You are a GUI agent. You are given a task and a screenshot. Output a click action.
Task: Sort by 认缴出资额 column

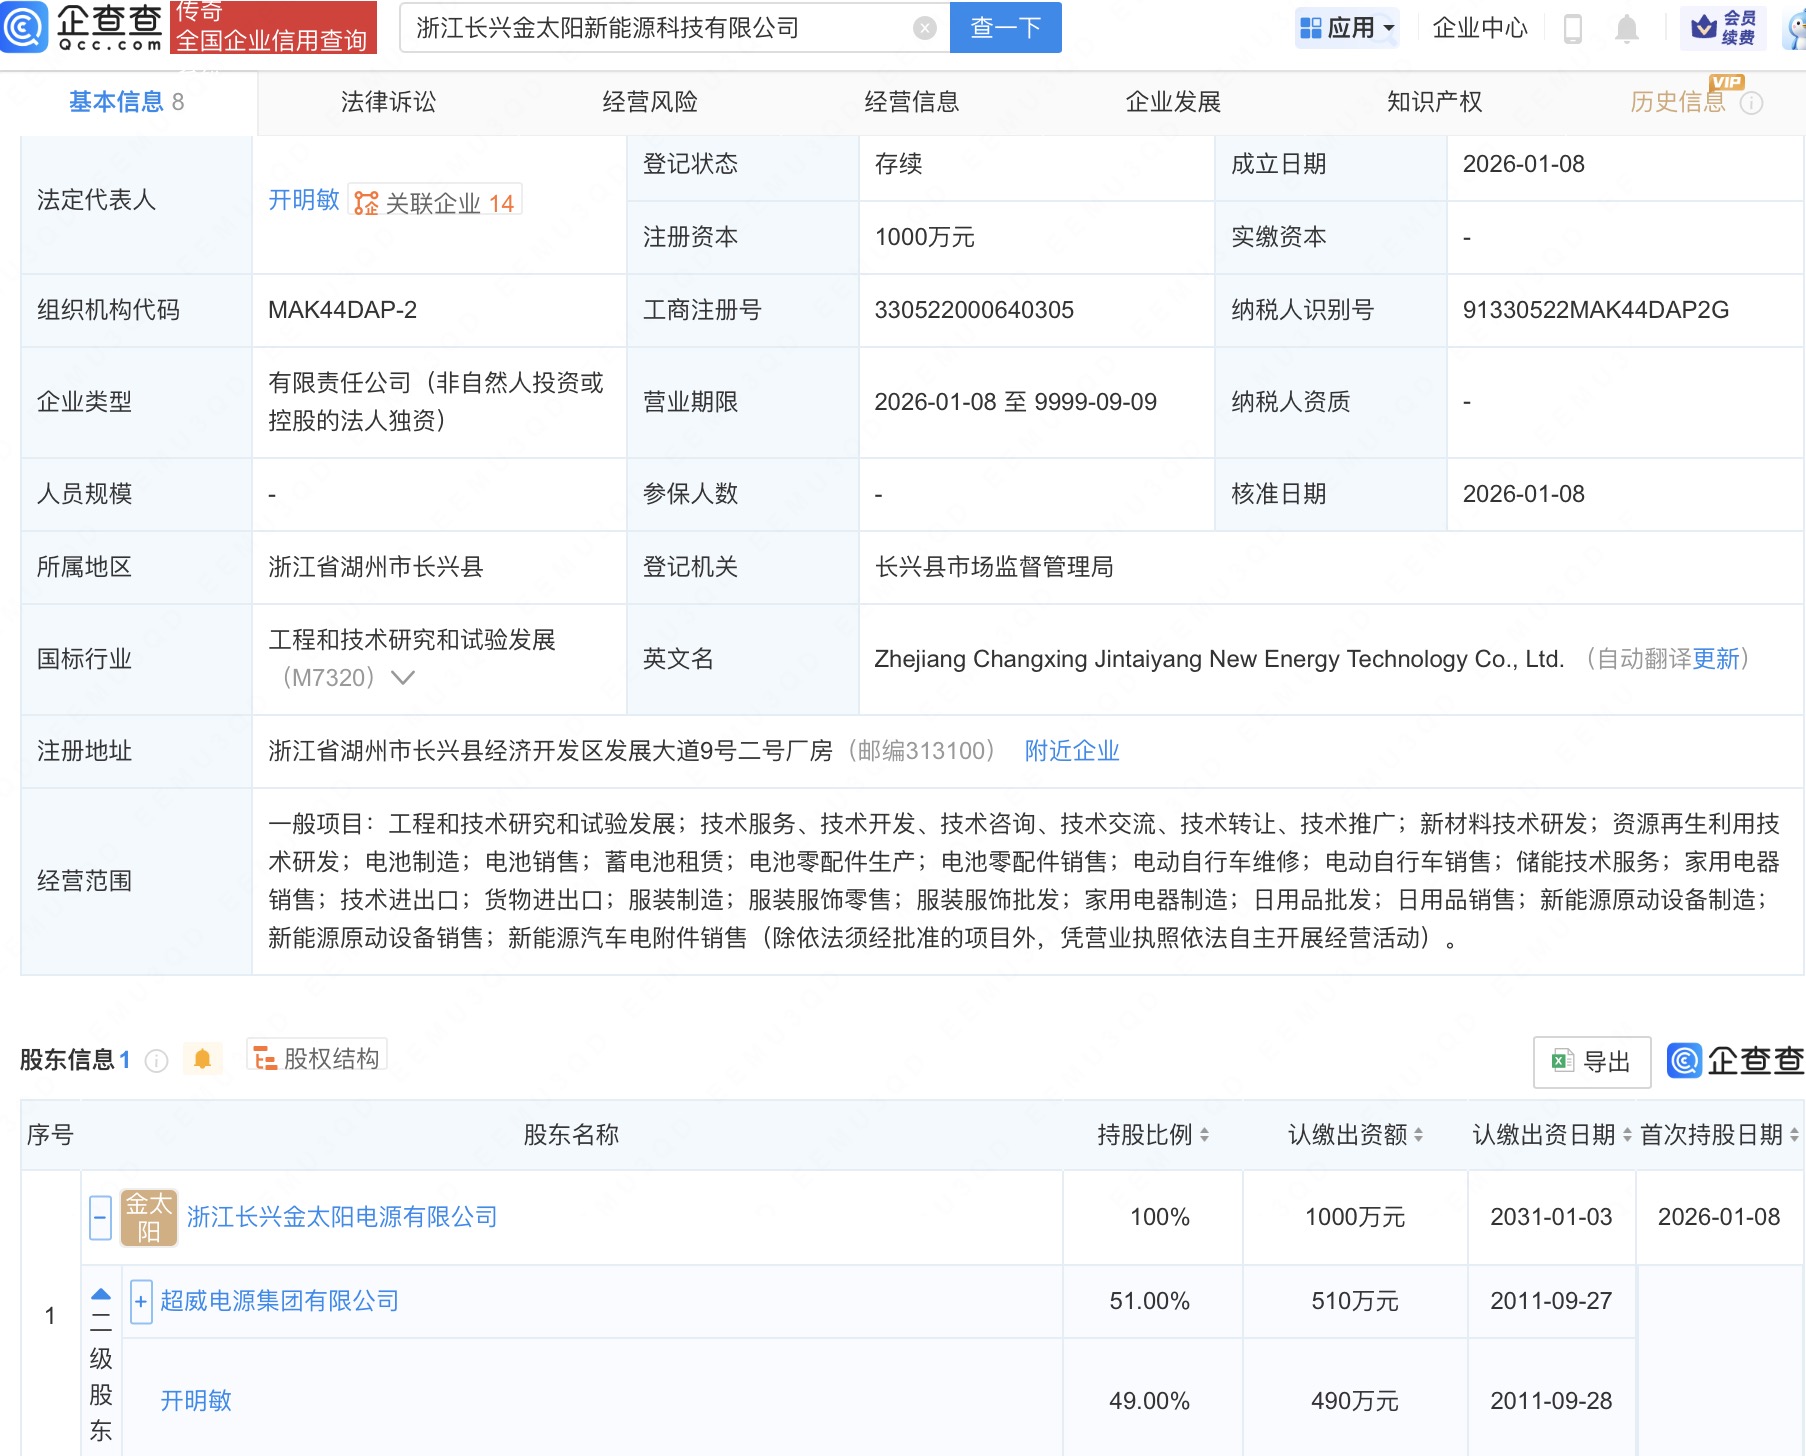pyautogui.click(x=1354, y=1135)
